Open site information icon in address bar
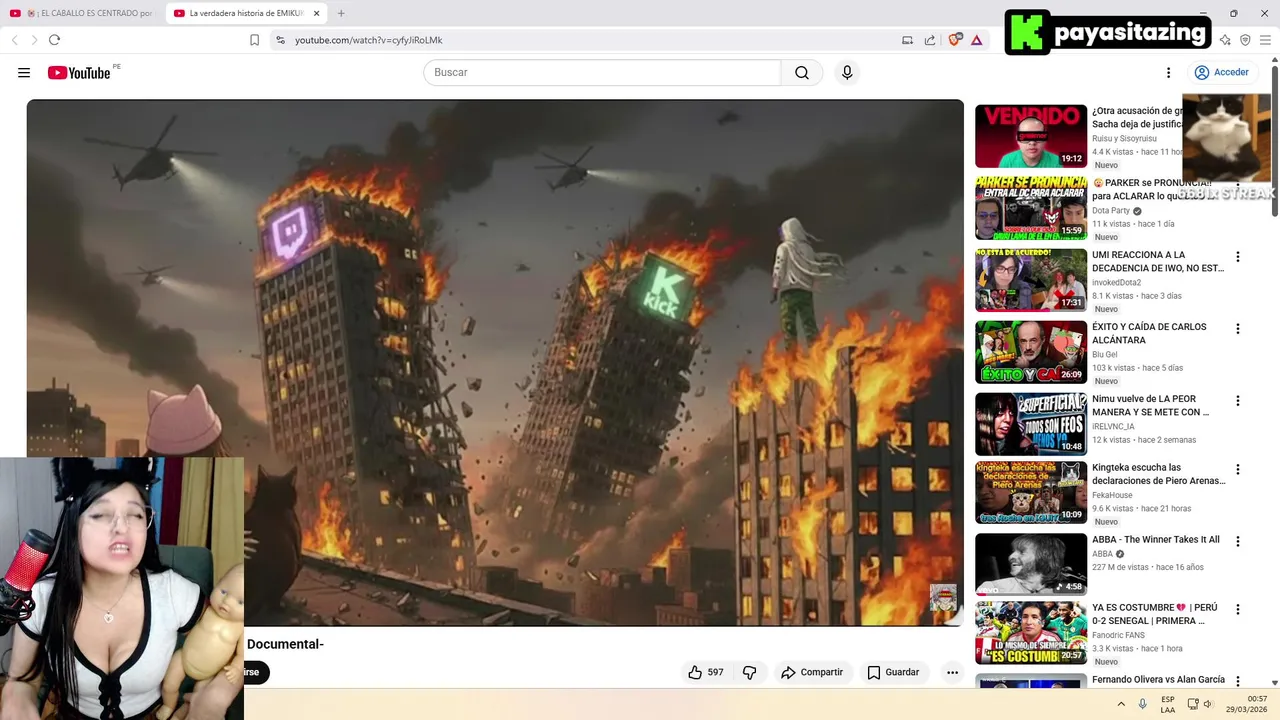The width and height of the screenshot is (1280, 720). point(281,40)
